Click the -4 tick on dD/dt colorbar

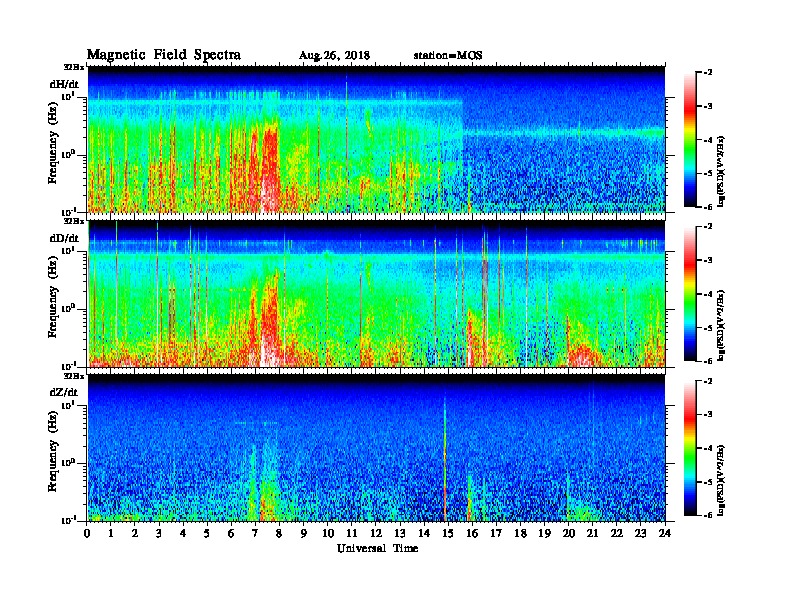[x=708, y=294]
